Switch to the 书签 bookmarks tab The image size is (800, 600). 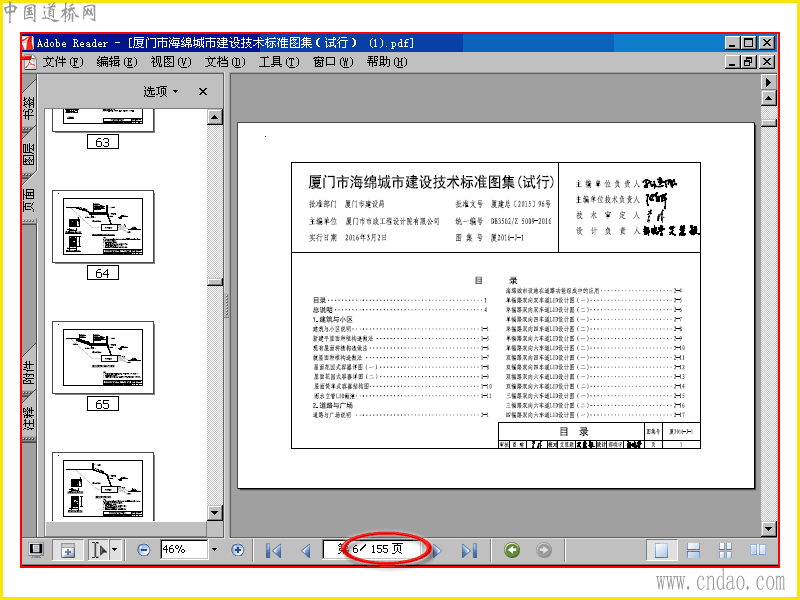point(29,107)
